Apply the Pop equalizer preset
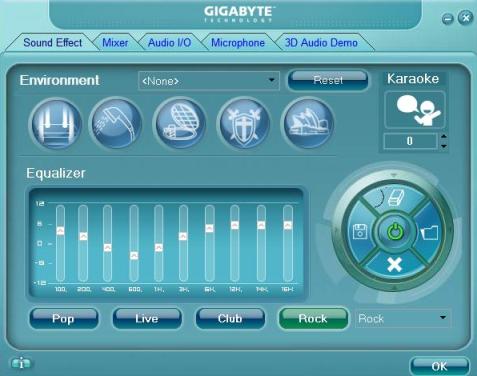Viewport: 477px width, 376px height. (63, 318)
